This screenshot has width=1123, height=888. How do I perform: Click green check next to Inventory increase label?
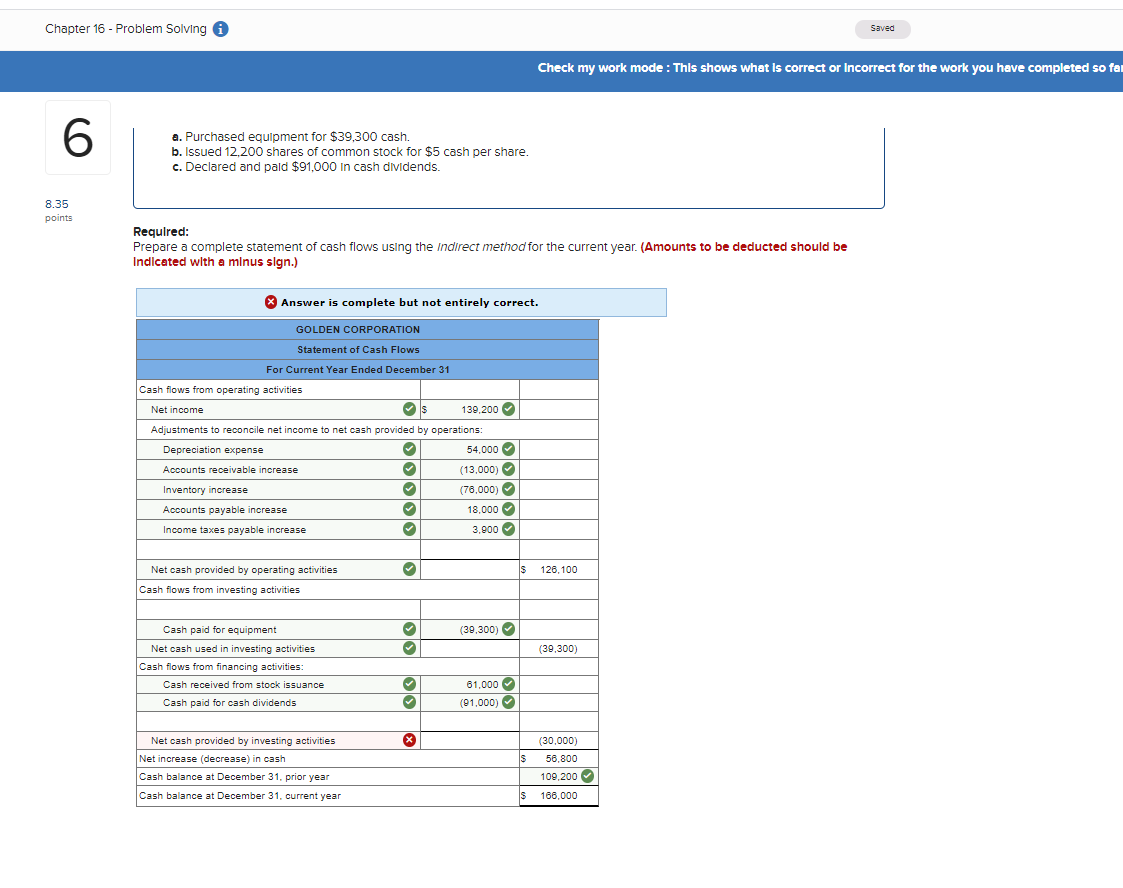click(x=409, y=489)
